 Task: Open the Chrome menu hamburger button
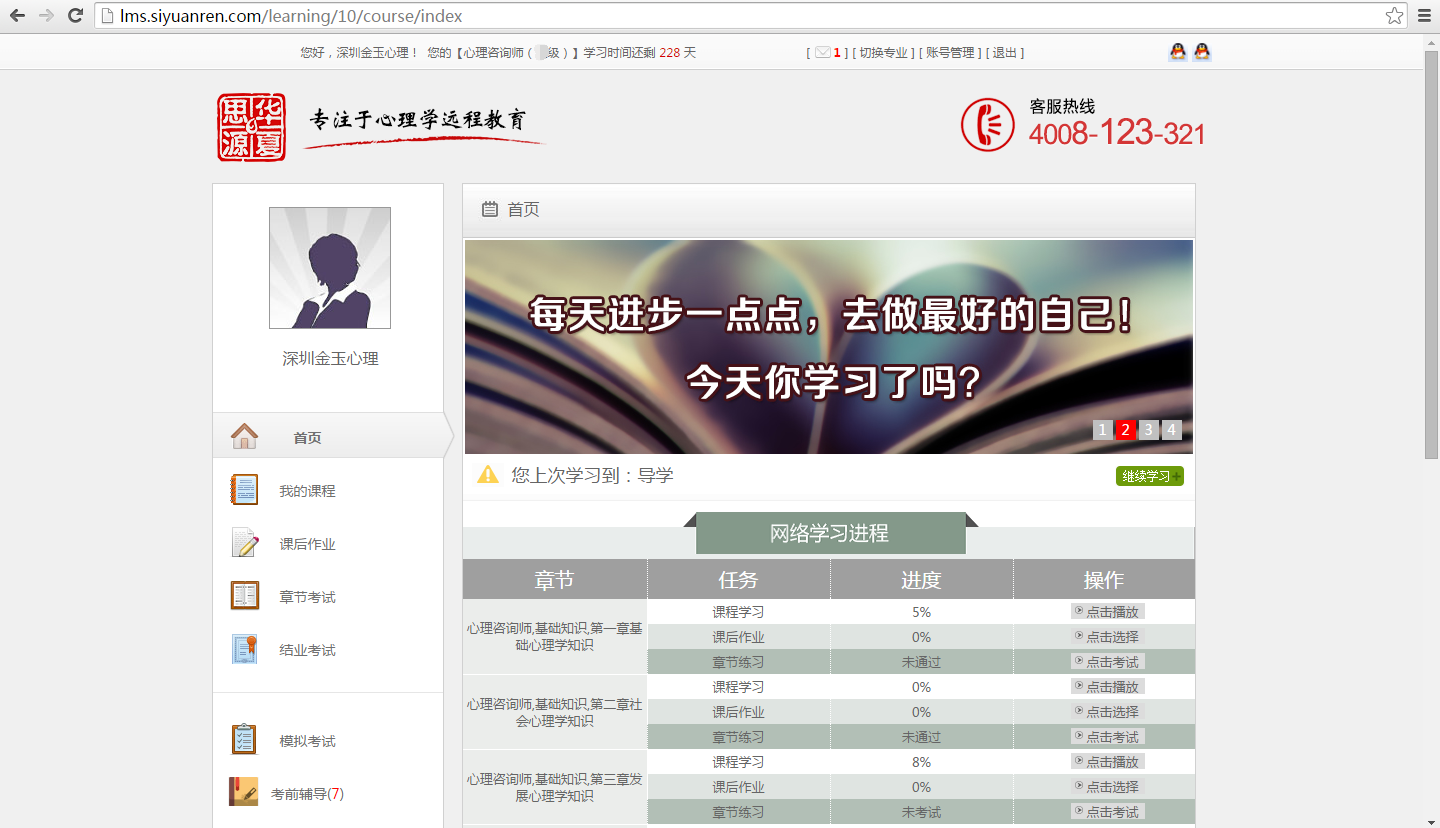coord(1424,16)
